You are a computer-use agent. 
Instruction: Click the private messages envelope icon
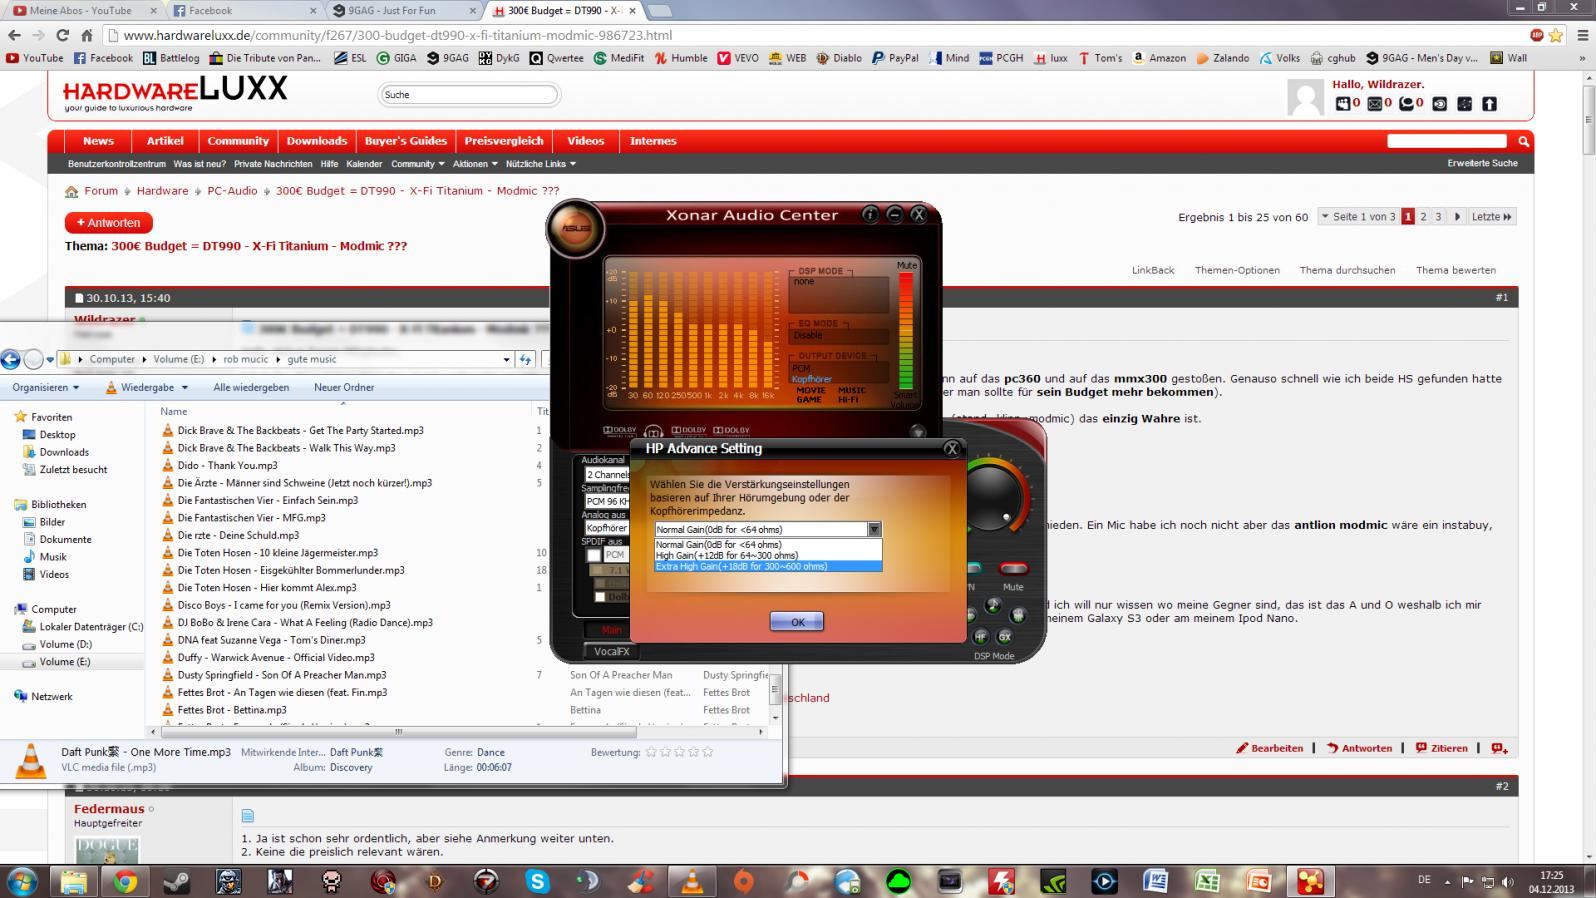point(1374,103)
